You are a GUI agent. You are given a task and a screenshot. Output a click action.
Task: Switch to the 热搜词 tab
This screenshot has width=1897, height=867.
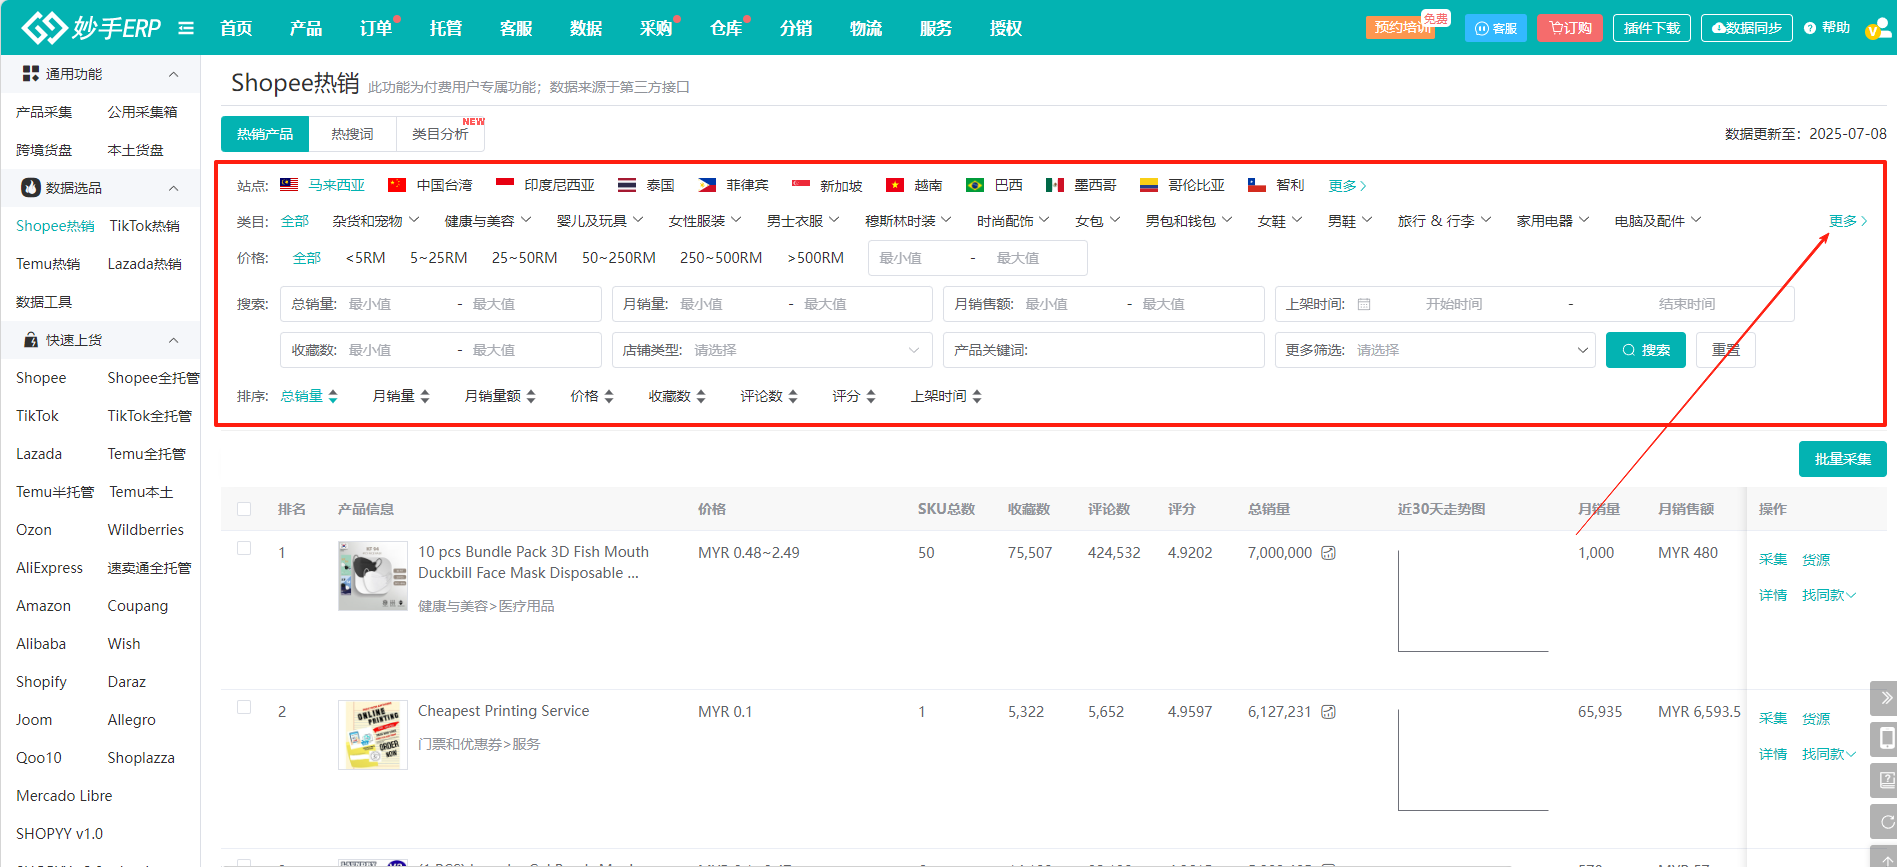click(352, 134)
